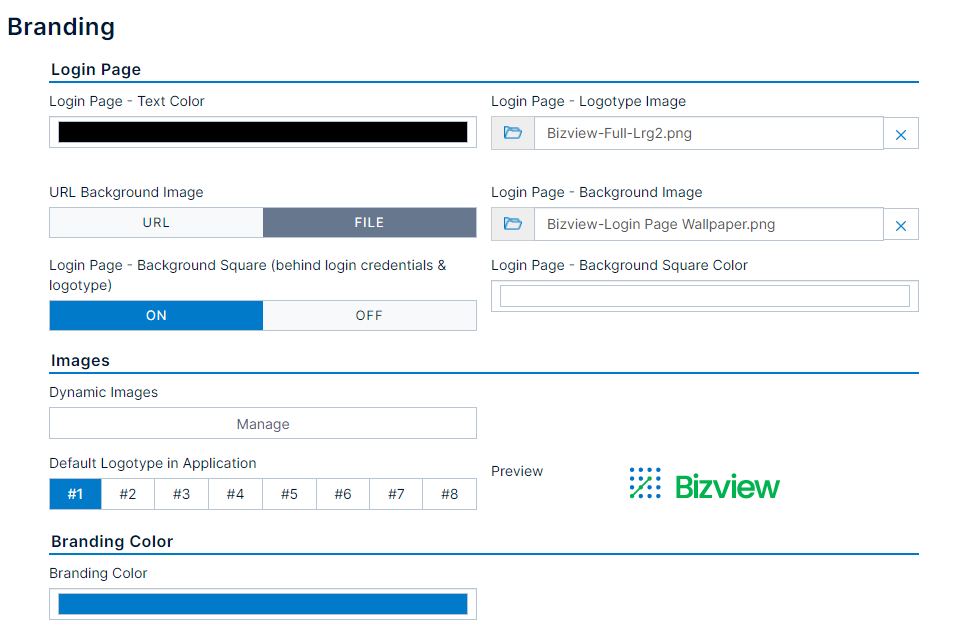
Task: Click the Bizview logo preview image
Action: tap(705, 485)
